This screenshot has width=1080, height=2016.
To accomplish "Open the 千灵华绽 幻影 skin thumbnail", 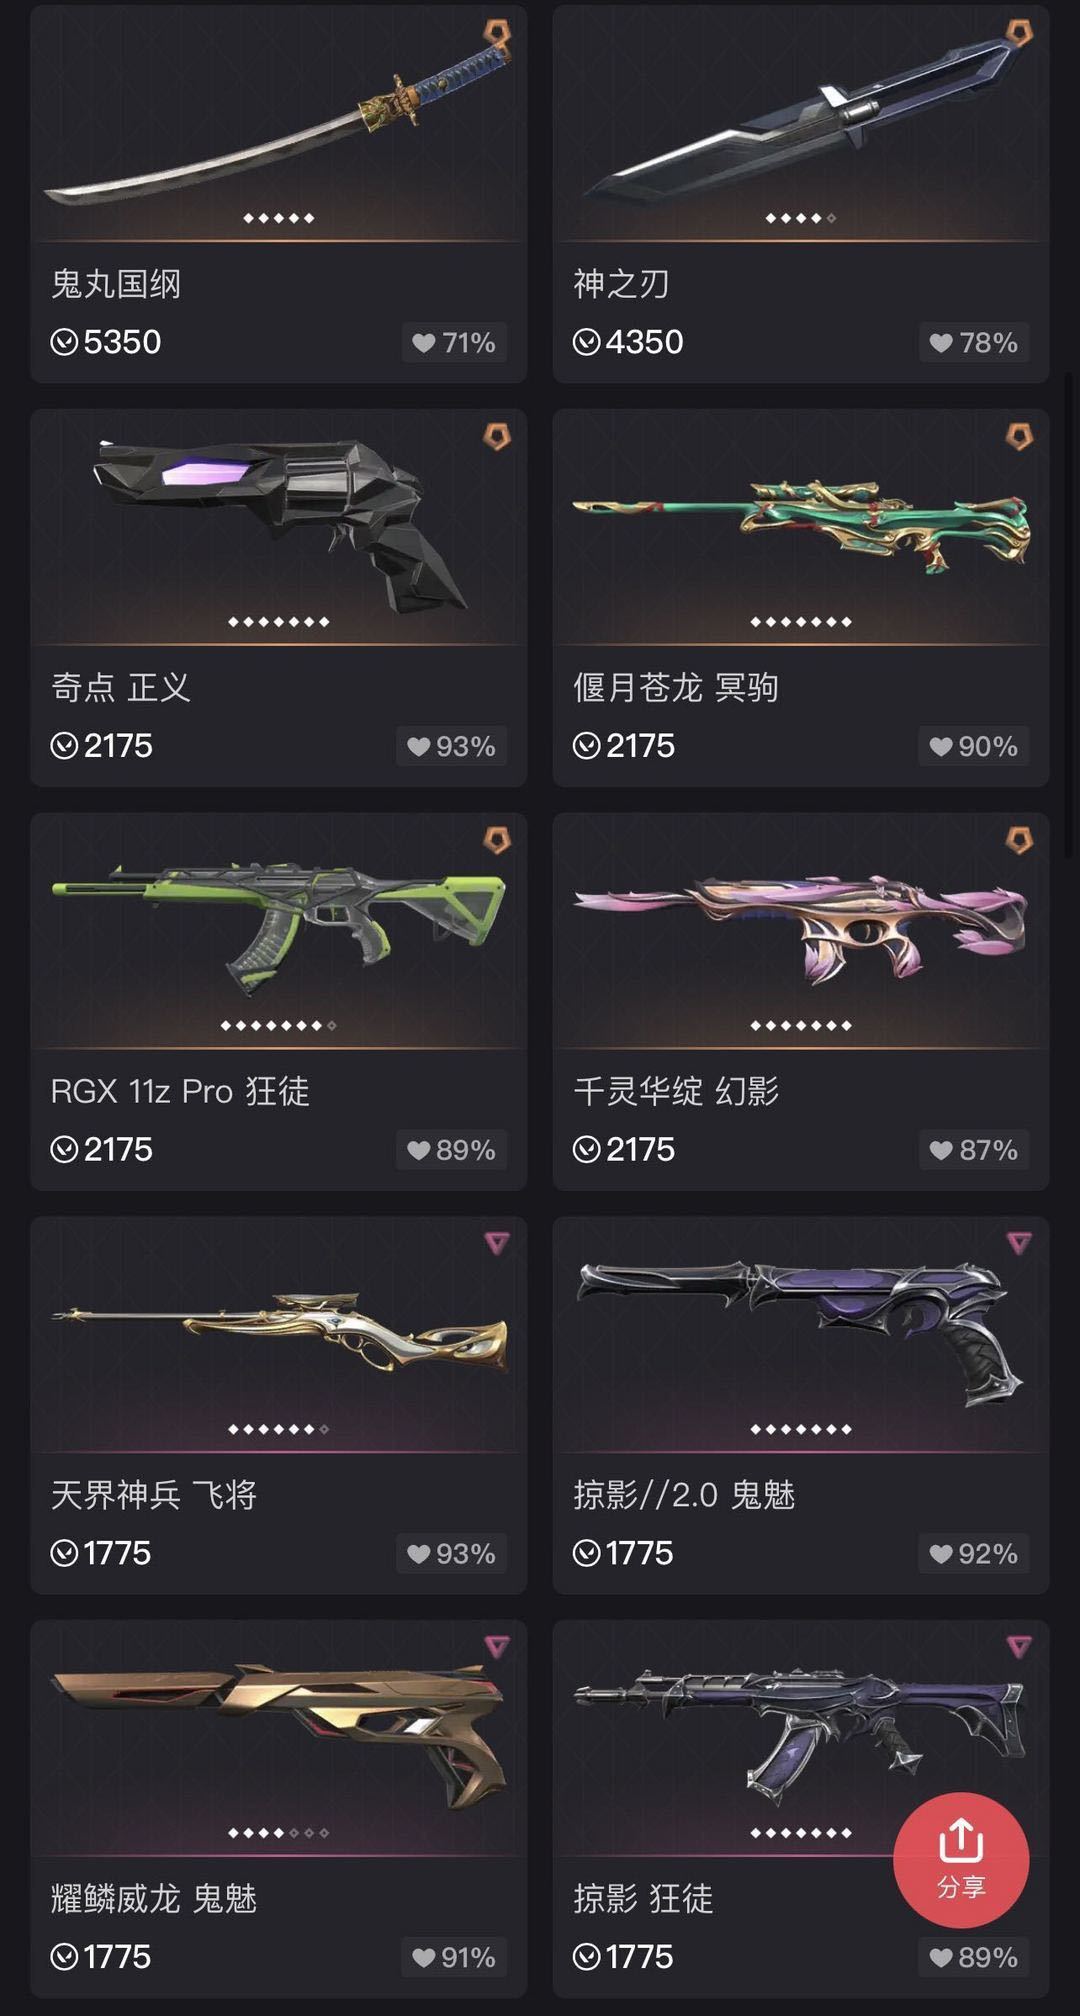I will coord(801,930).
